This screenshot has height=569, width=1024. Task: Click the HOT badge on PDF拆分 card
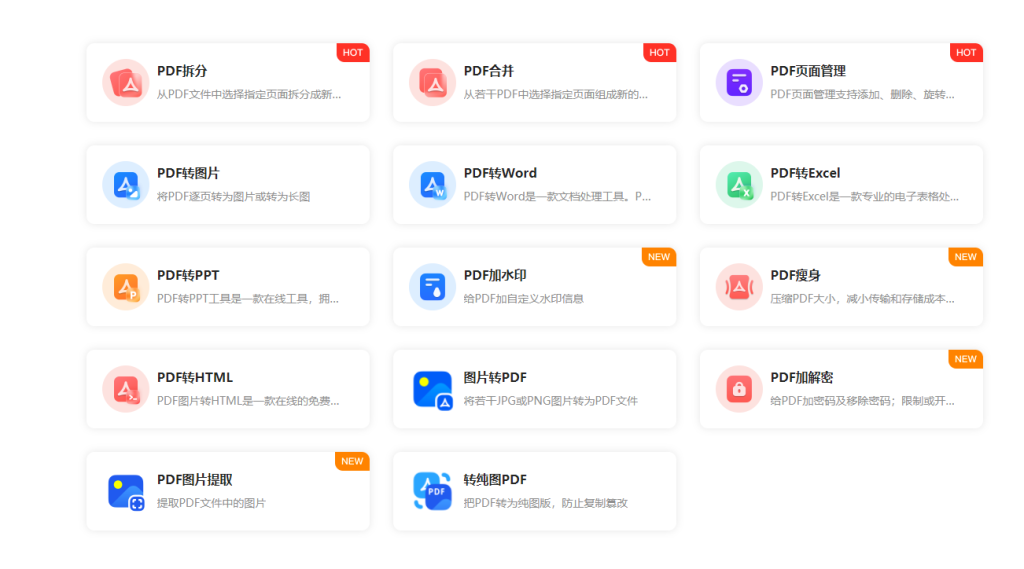353,53
